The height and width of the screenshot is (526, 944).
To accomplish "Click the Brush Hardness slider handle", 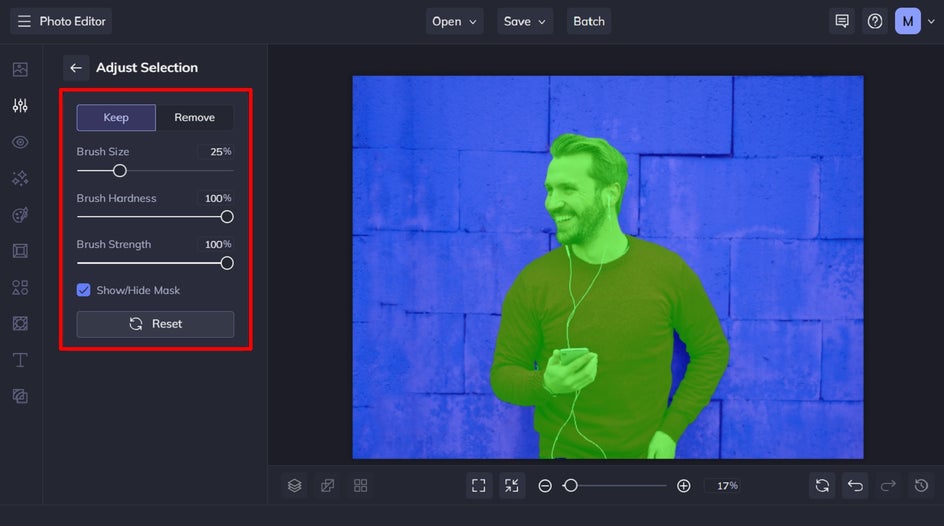I will pyautogui.click(x=227, y=217).
